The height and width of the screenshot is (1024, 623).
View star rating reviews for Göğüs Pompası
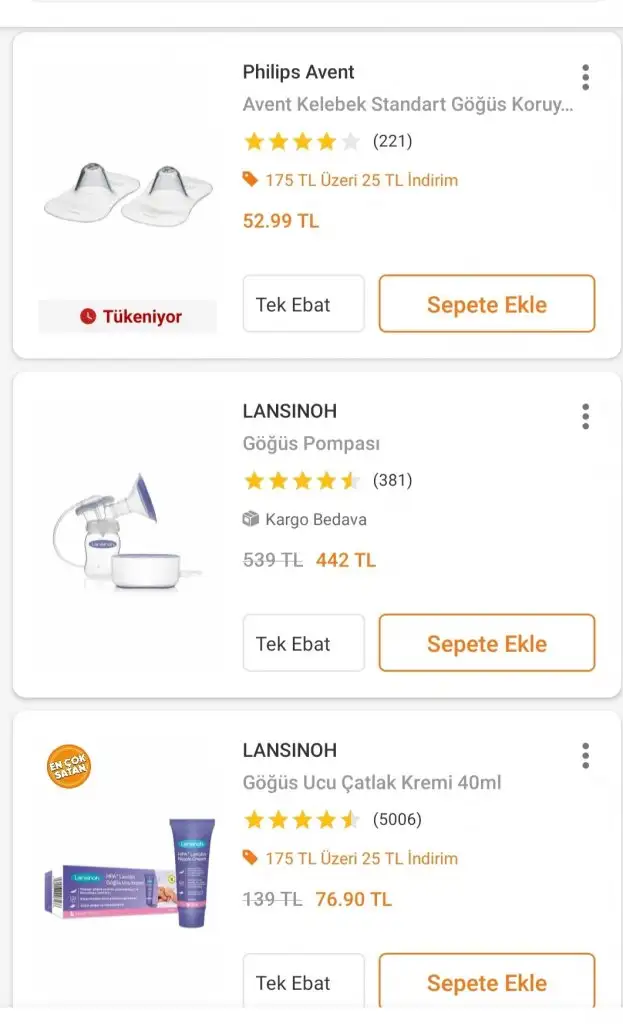point(301,481)
